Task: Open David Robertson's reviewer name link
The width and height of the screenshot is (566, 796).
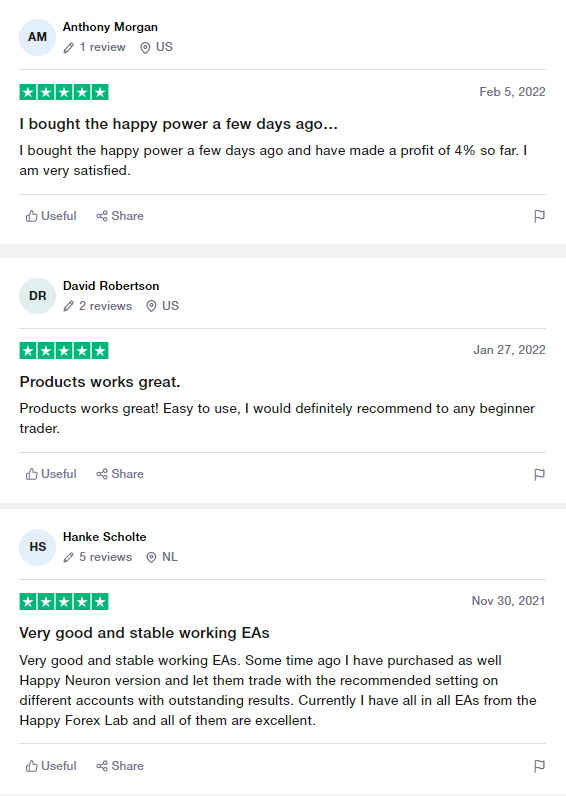Action: pos(111,286)
